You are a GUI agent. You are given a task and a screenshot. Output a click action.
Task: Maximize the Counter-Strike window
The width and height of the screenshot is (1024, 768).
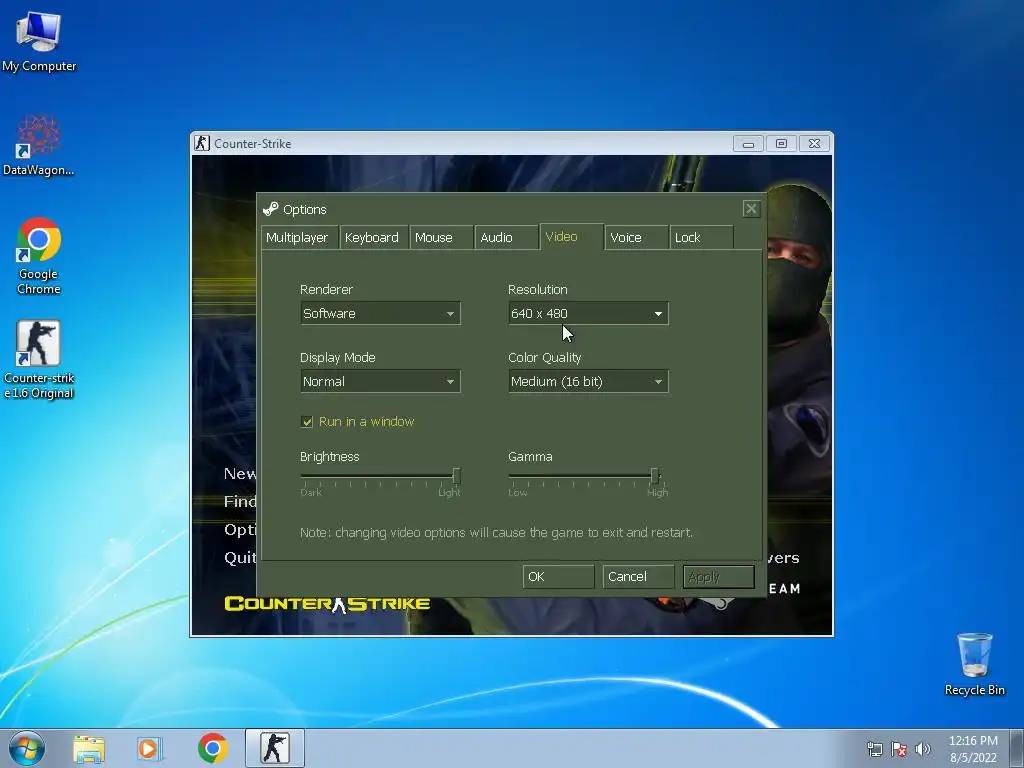pyautogui.click(x=781, y=144)
